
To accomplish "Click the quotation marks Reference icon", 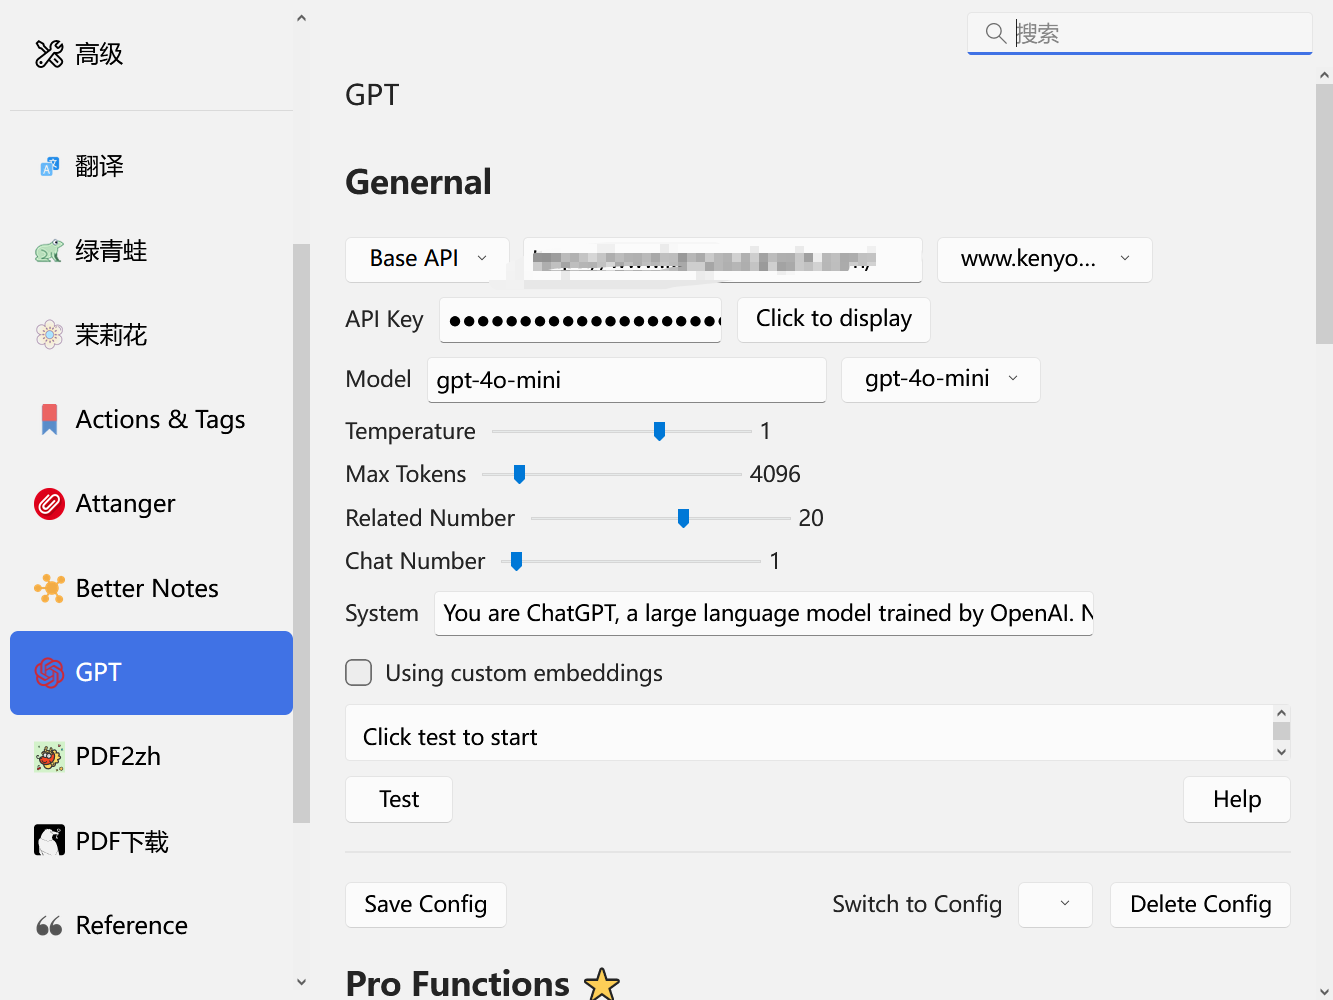I will 49,926.
